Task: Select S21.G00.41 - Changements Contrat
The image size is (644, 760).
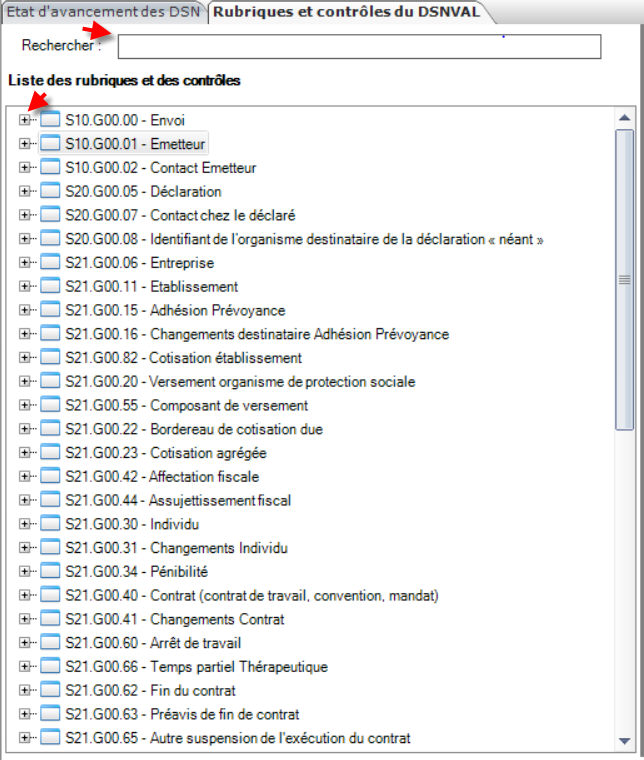Action: [174, 619]
